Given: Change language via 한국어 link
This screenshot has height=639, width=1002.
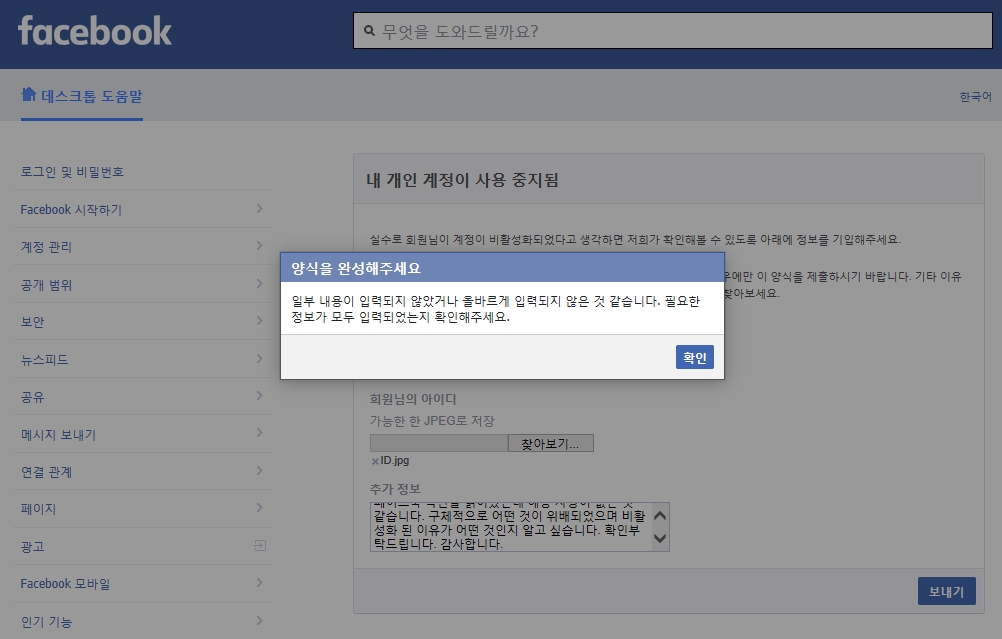Looking at the screenshot, I should point(975,96).
